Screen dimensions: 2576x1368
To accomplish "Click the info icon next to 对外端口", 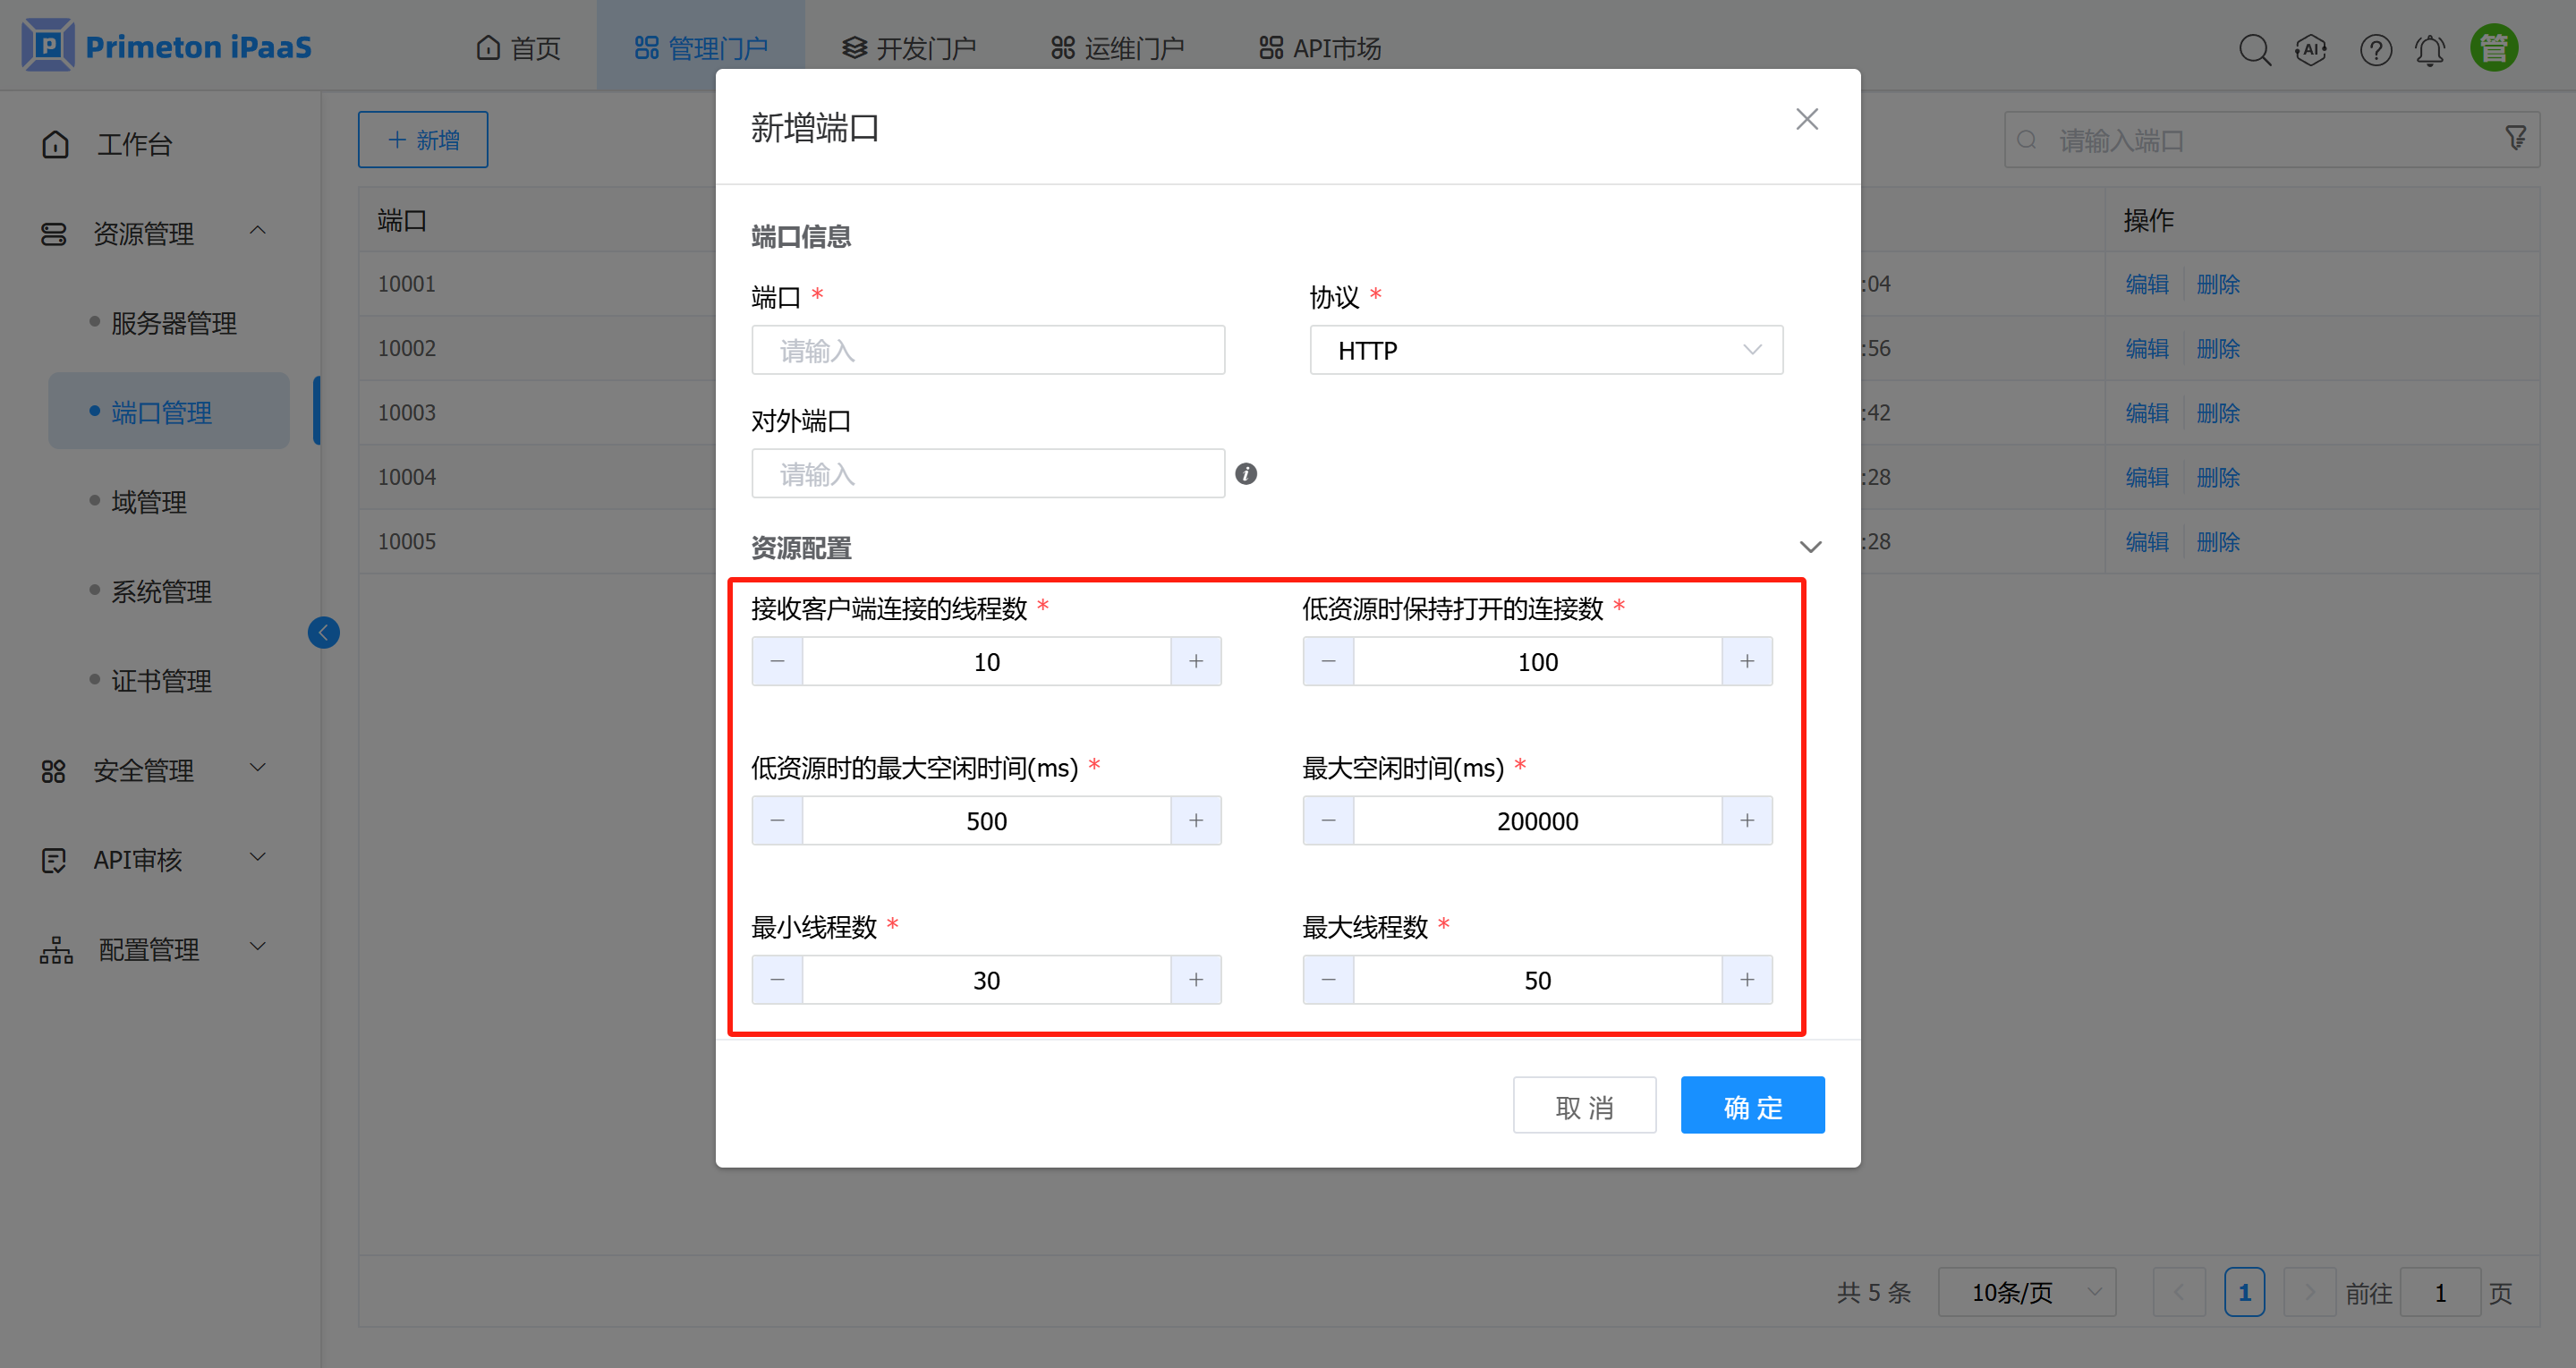I will pos(1245,473).
